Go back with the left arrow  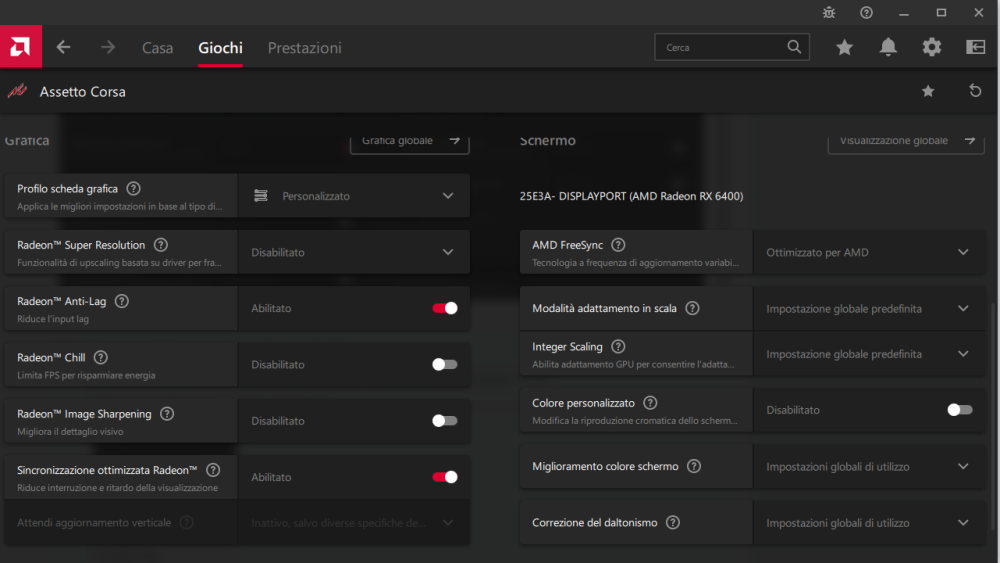click(x=63, y=47)
